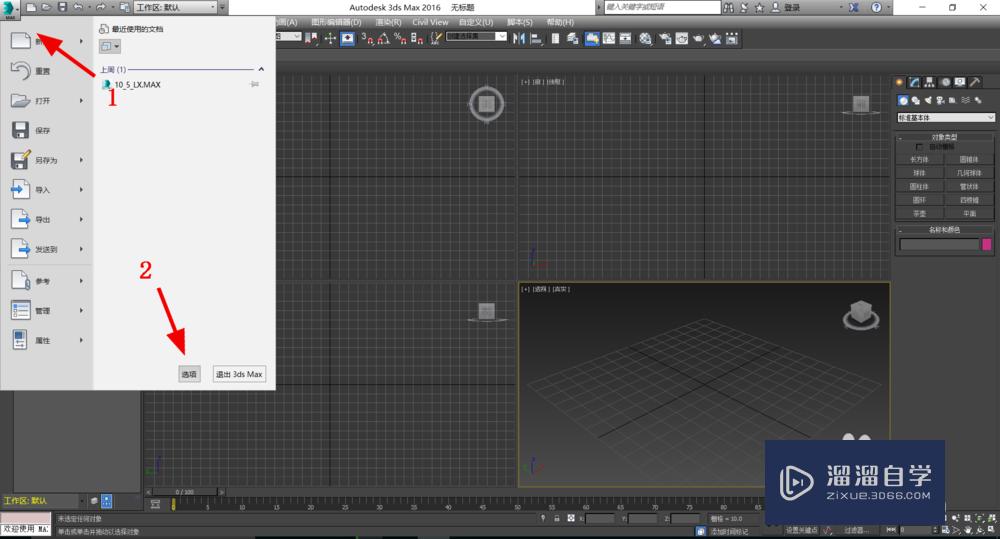Viewport: 1000px width, 539px height.
Task: Open the Workspace: Default dropdown in the title bar
Action: pyautogui.click(x=174, y=7)
